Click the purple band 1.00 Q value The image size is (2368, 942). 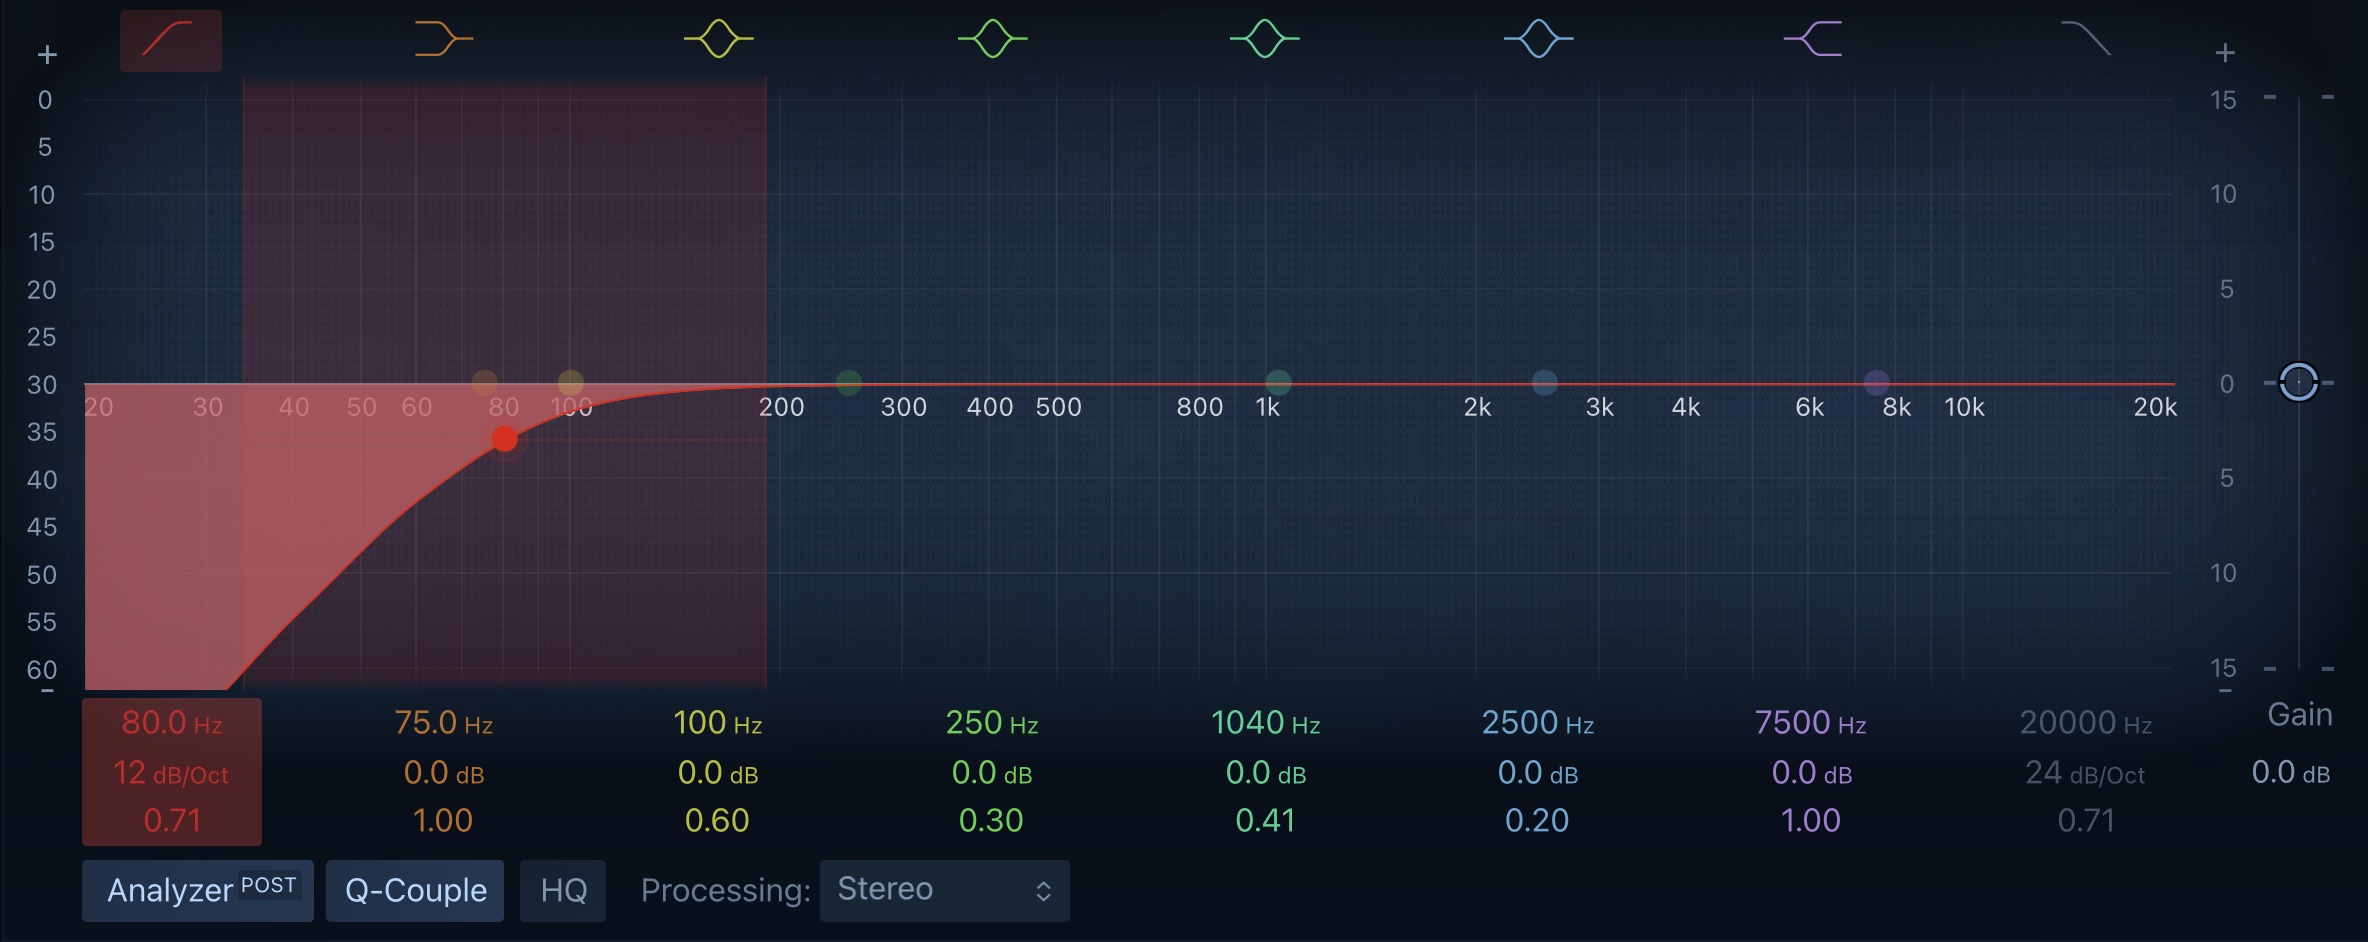click(x=1811, y=821)
